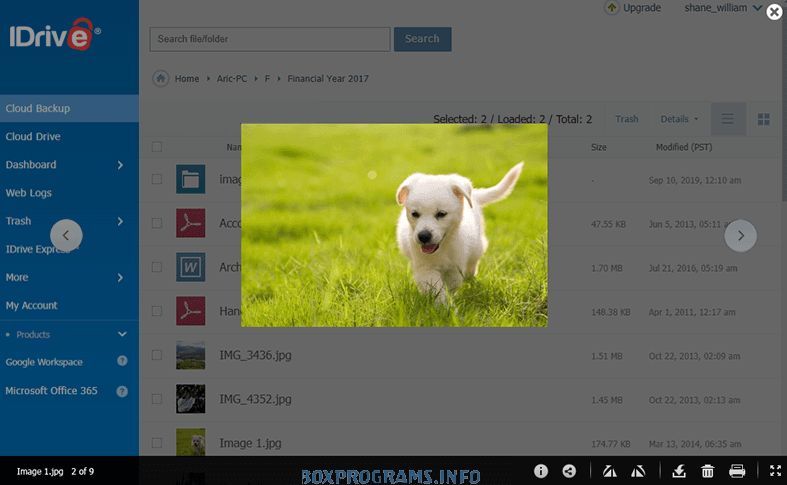Viewport: 787px width, 485px height.
Task: Click the share icon in the bottom toolbar
Action: point(569,471)
